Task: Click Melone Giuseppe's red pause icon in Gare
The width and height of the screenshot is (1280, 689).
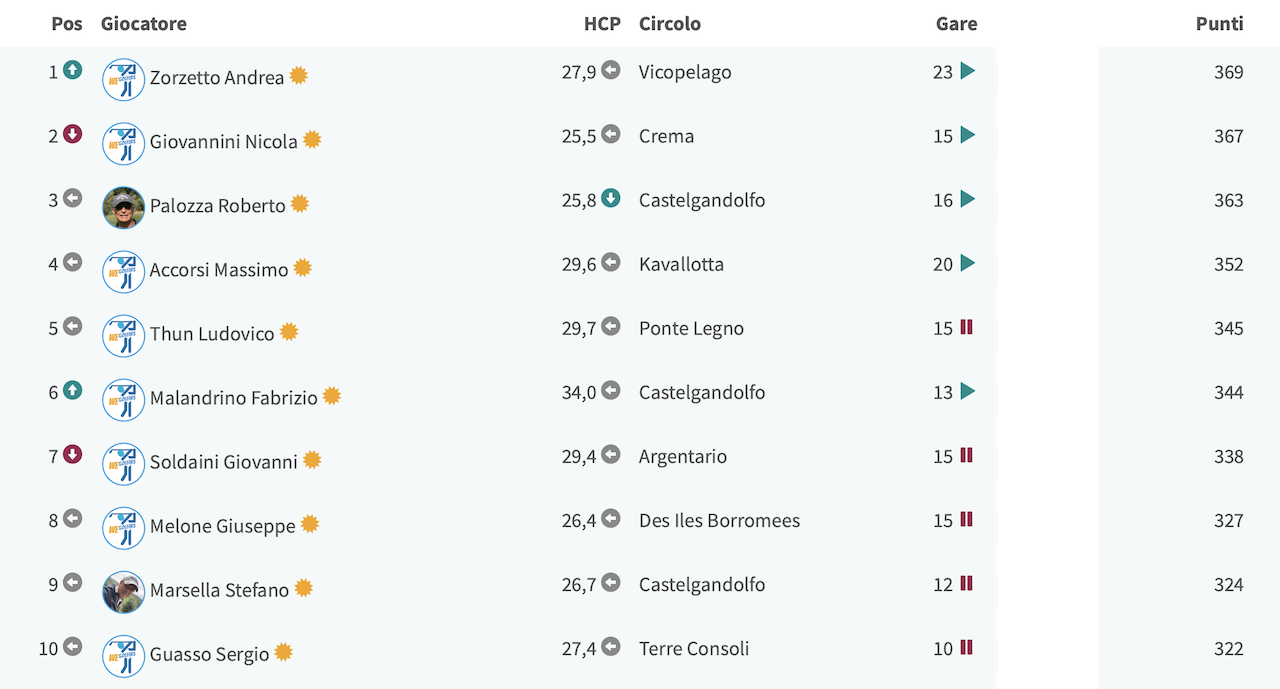Action: (966, 519)
